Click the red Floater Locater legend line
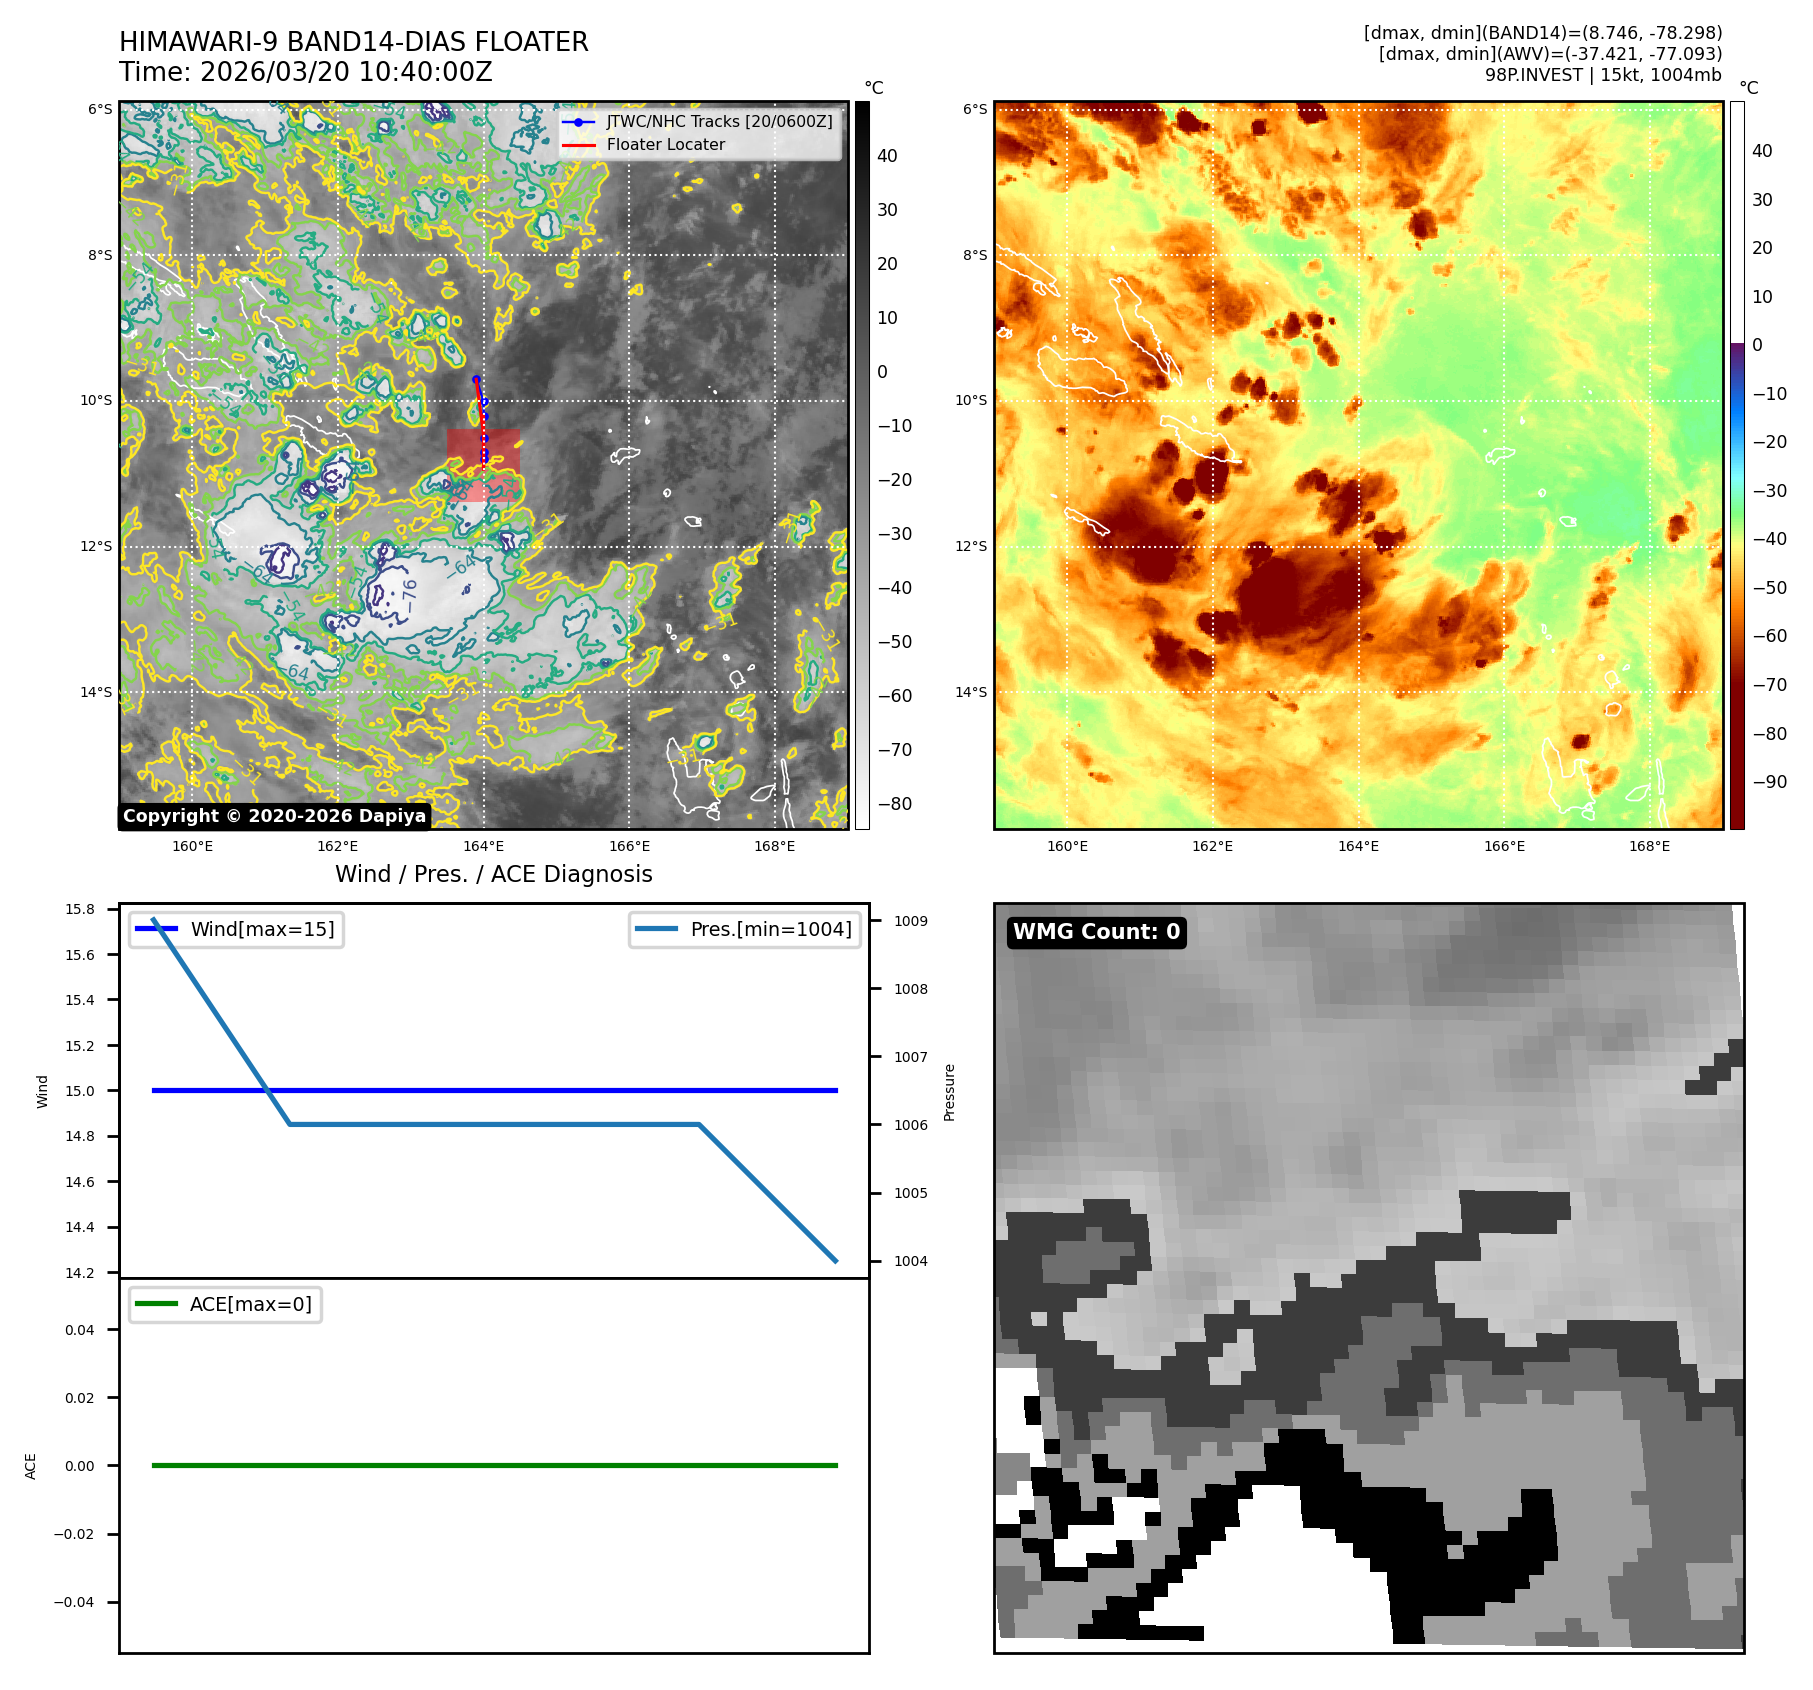The width and height of the screenshot is (1813, 1690). tap(578, 145)
